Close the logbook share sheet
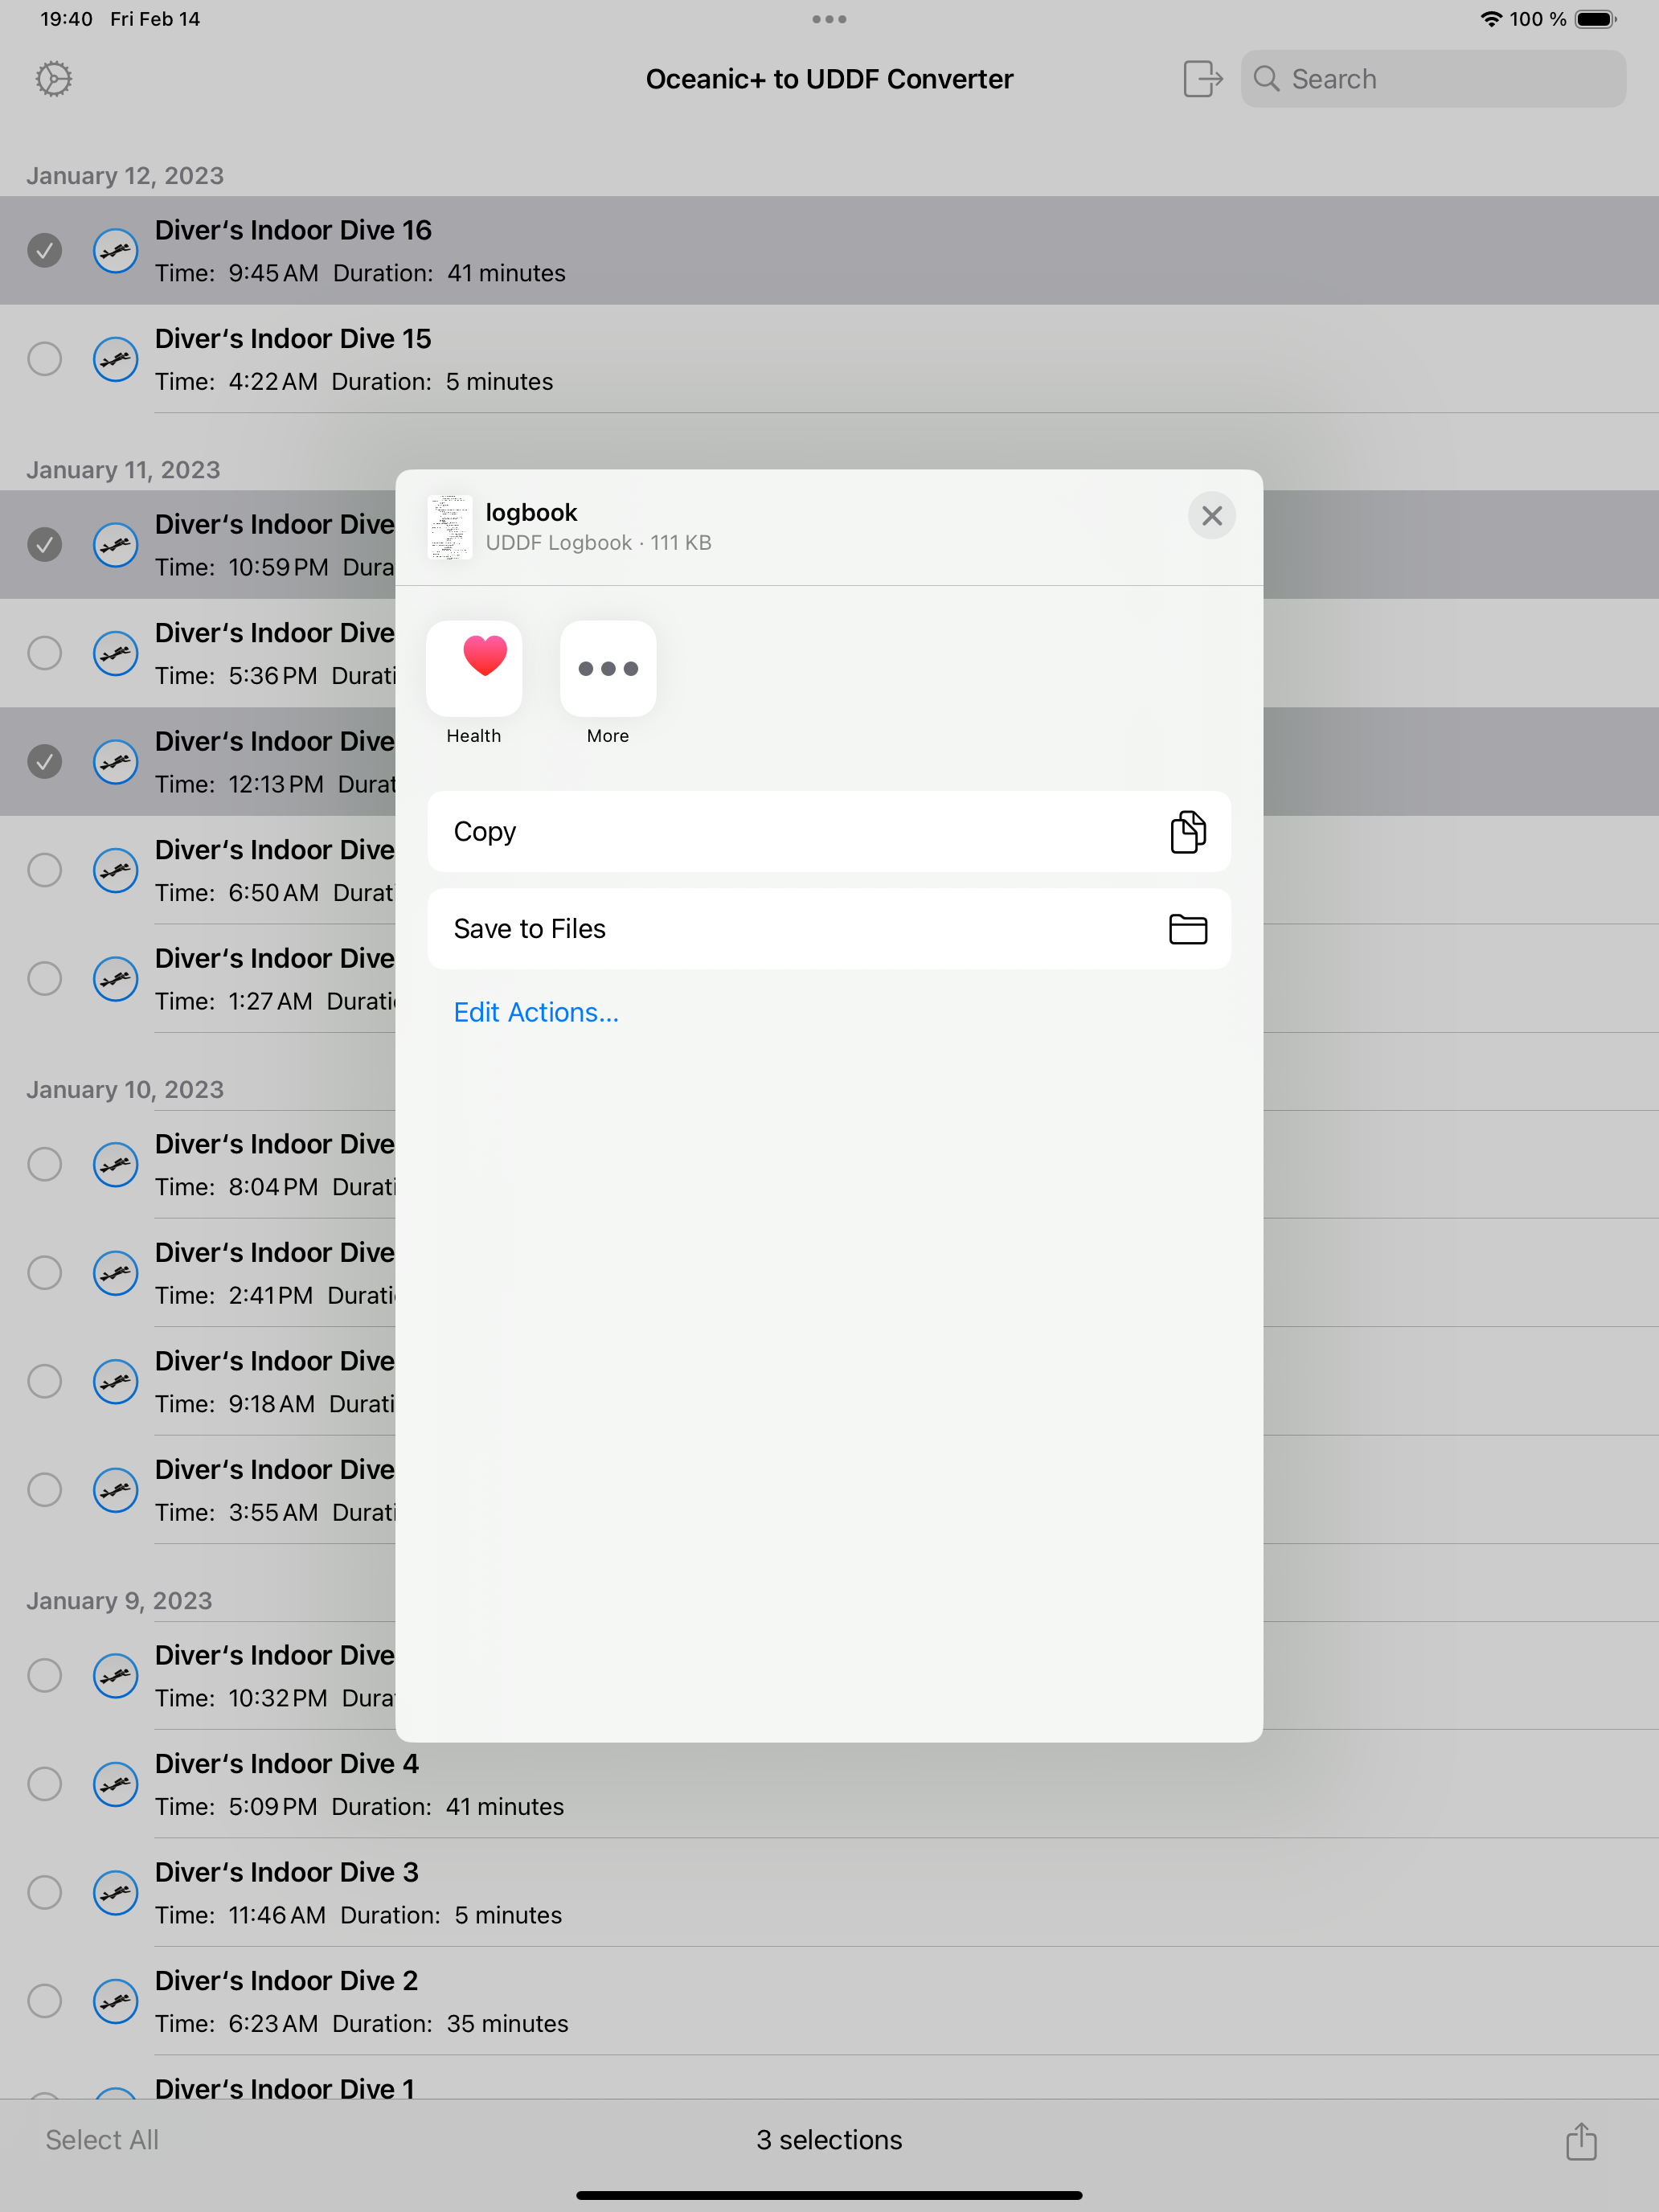This screenshot has height=2212, width=1659. (1211, 516)
